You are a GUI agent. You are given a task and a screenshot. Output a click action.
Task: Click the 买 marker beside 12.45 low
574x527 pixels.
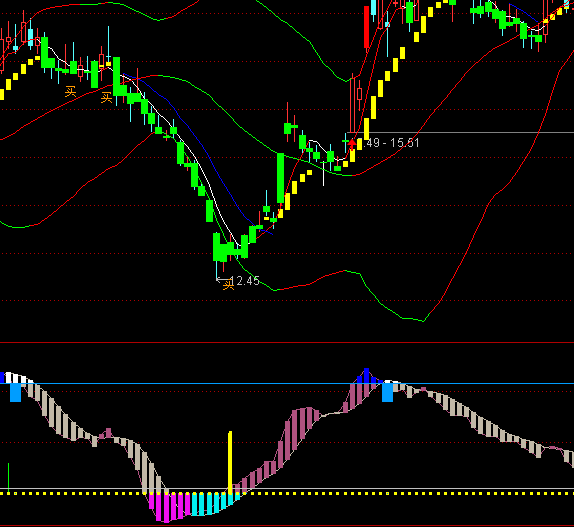point(228,284)
